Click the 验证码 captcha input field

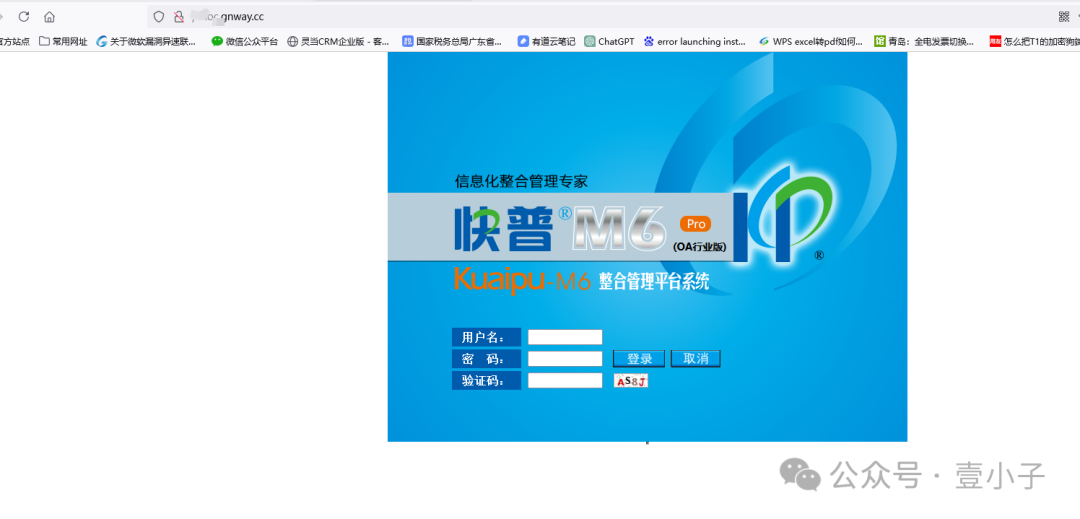pyautogui.click(x=565, y=381)
